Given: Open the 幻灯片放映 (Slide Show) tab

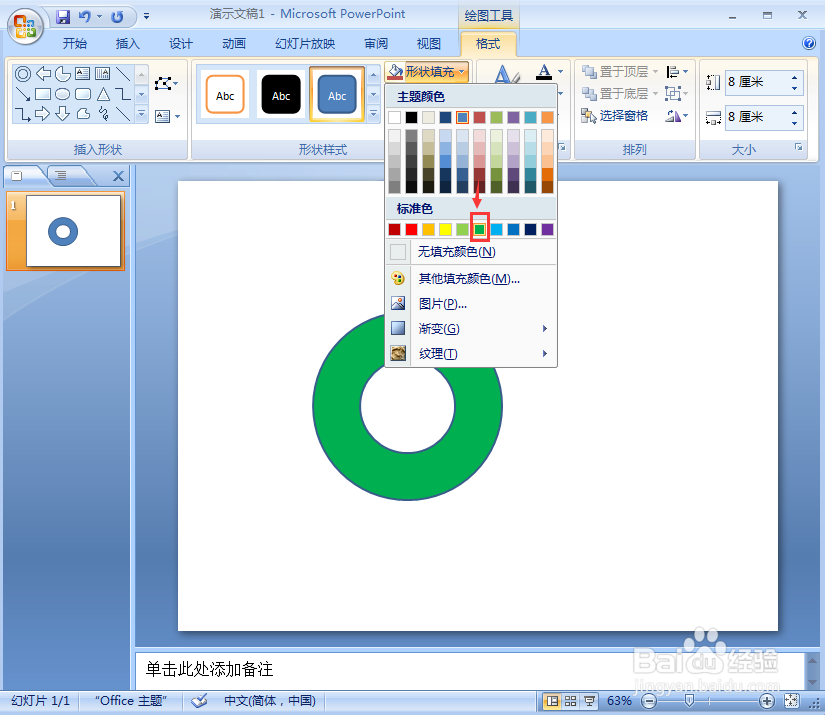Looking at the screenshot, I should coord(305,44).
